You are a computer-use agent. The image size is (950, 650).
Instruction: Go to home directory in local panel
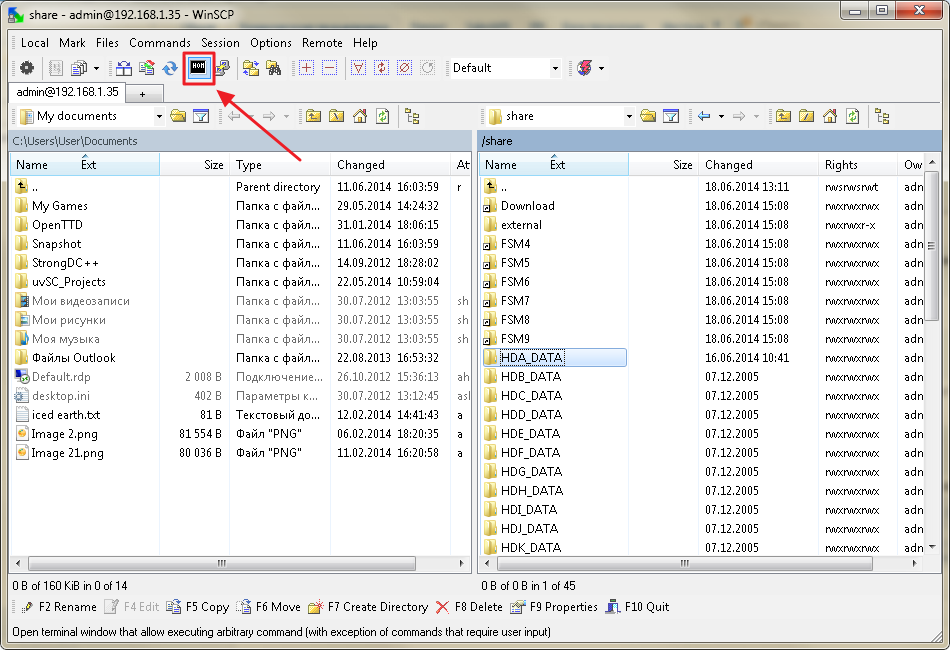pyautogui.click(x=360, y=116)
